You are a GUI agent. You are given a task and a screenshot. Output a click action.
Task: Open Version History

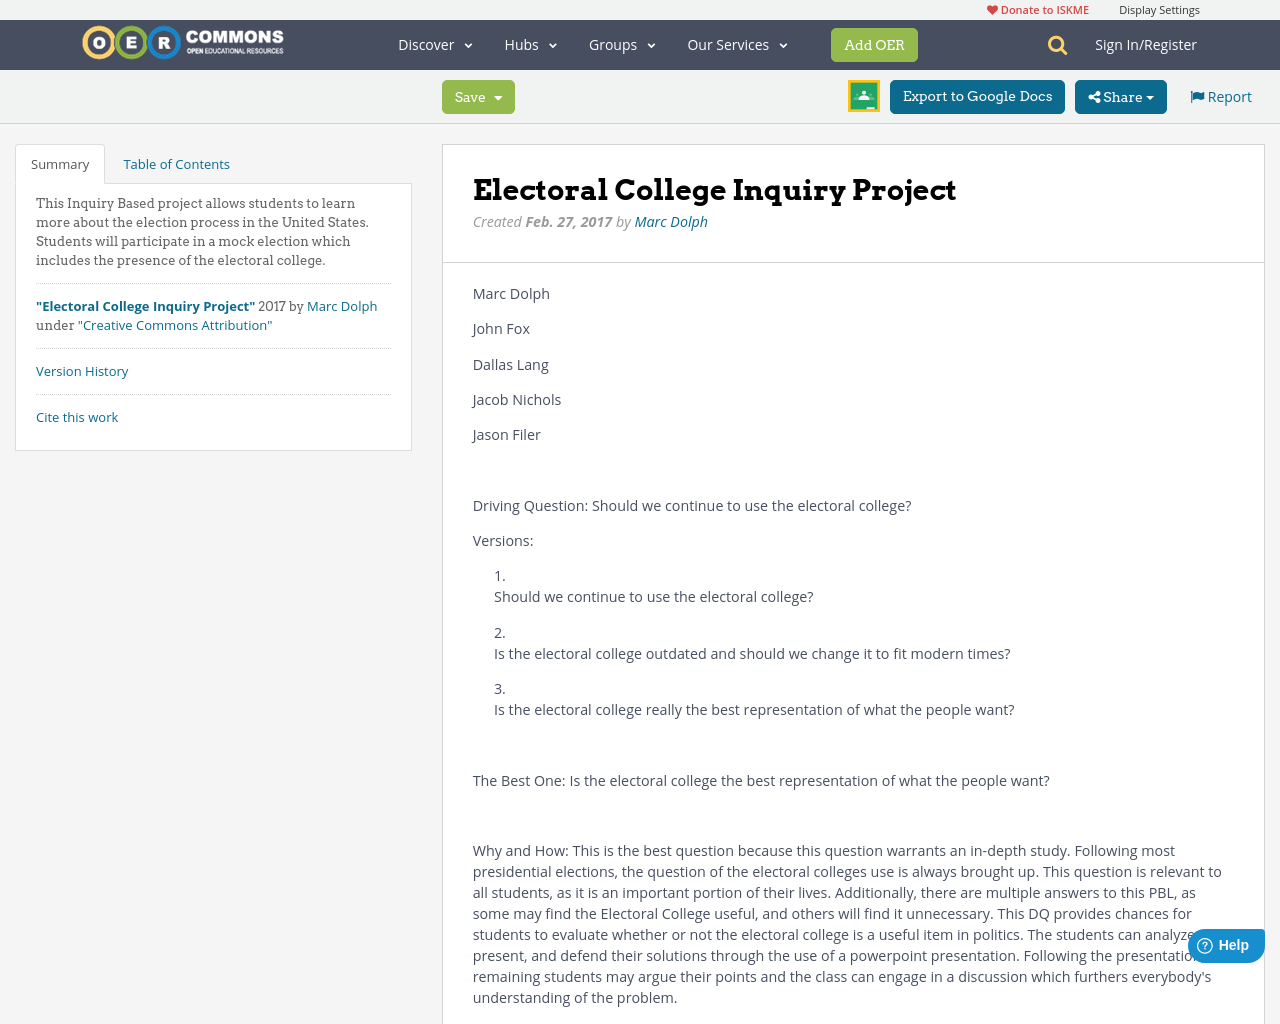click(x=82, y=369)
